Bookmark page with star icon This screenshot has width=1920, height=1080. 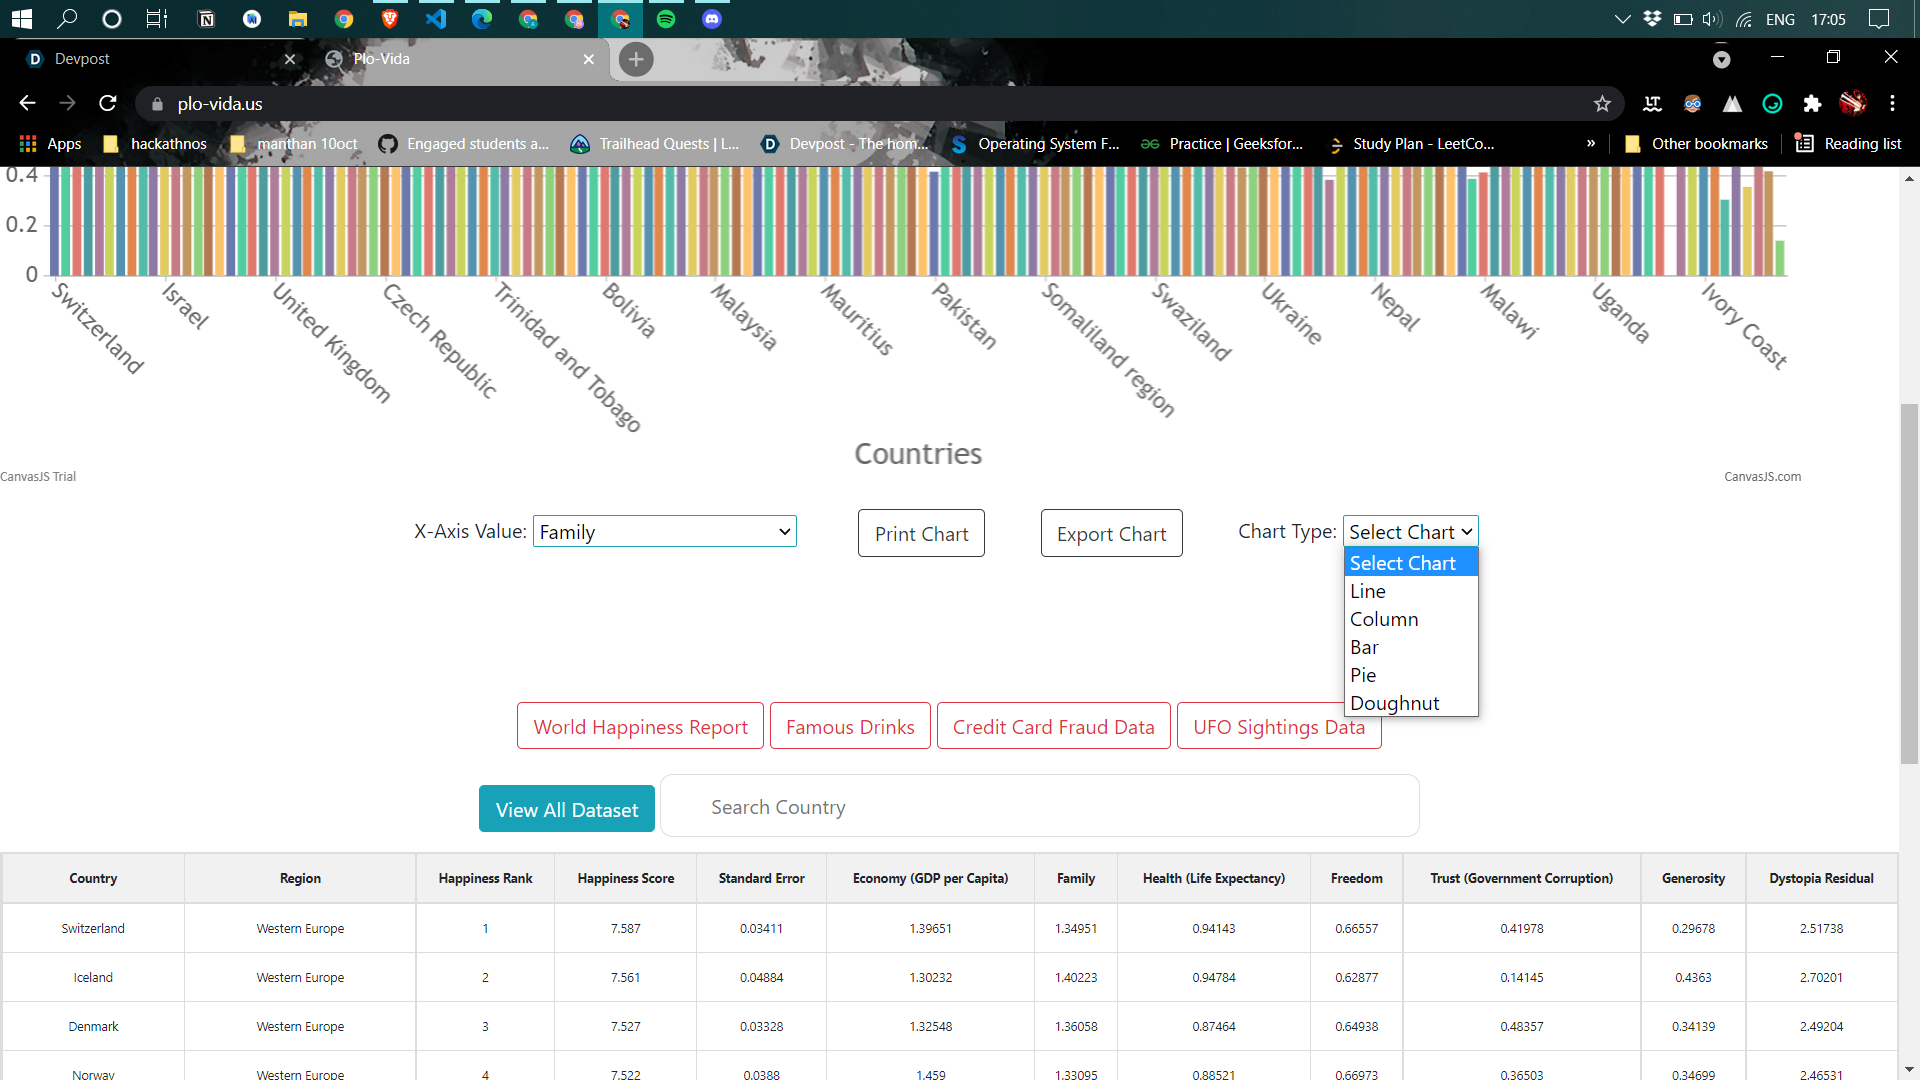1602,104
